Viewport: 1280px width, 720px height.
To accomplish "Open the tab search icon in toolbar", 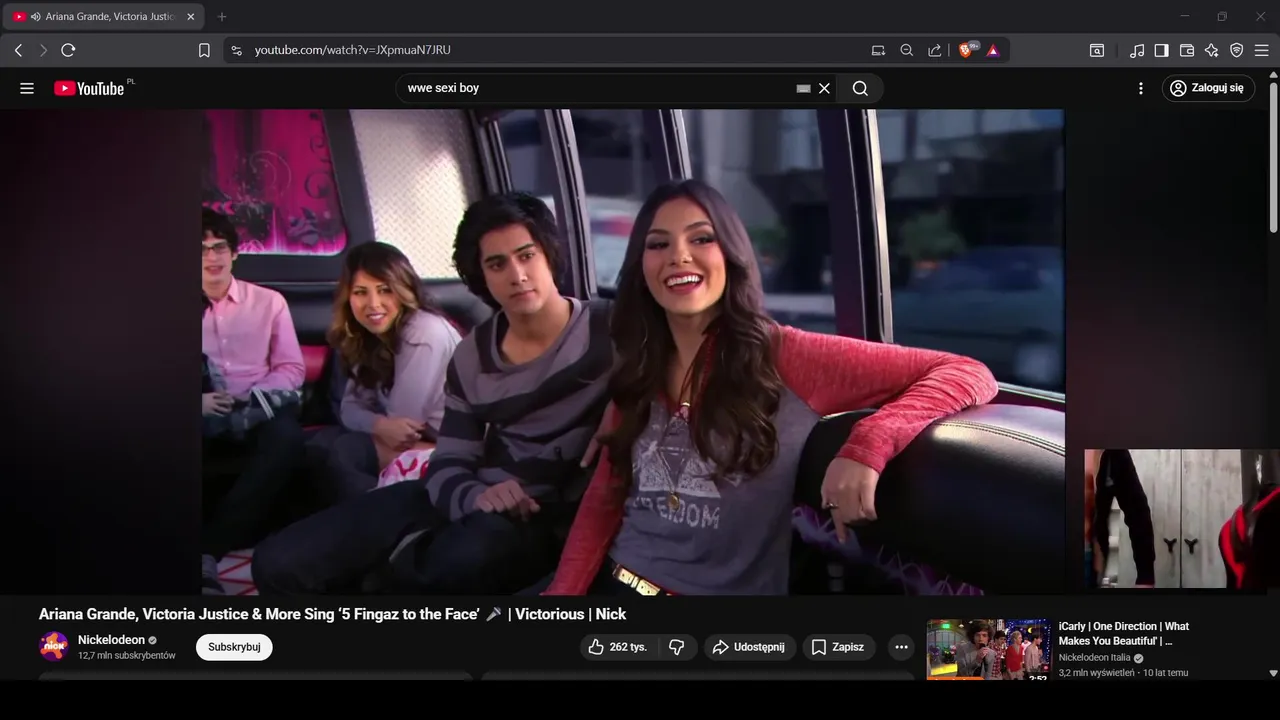I will click(1097, 50).
